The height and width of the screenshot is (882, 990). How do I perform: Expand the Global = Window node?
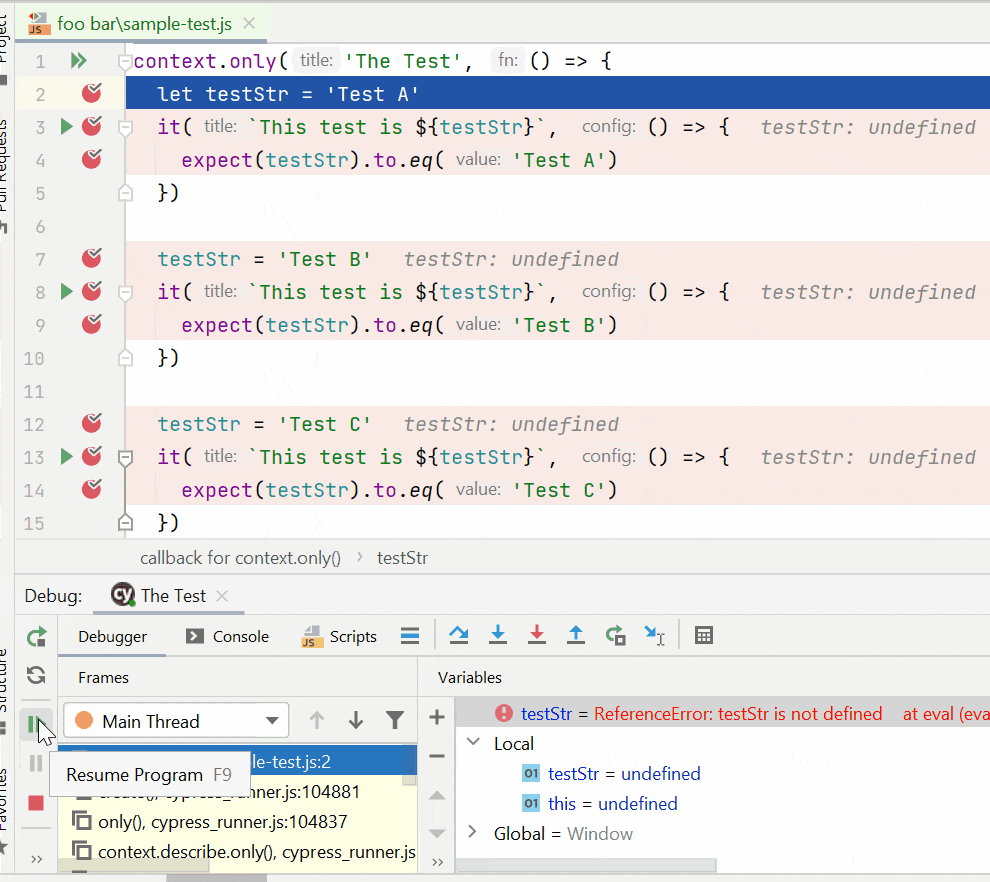point(472,832)
